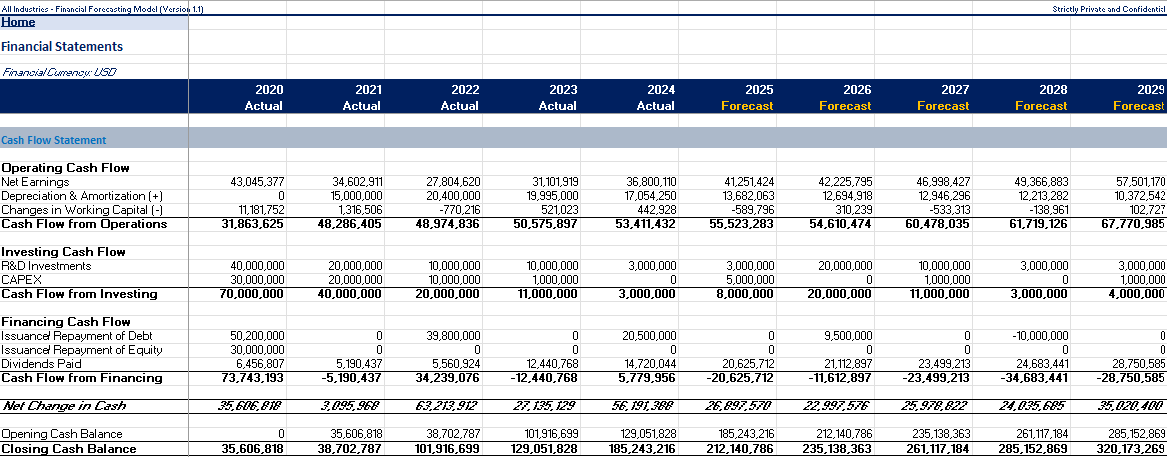Select the Net Earnings row label
Screen dimensions: 1167x457
point(35,182)
